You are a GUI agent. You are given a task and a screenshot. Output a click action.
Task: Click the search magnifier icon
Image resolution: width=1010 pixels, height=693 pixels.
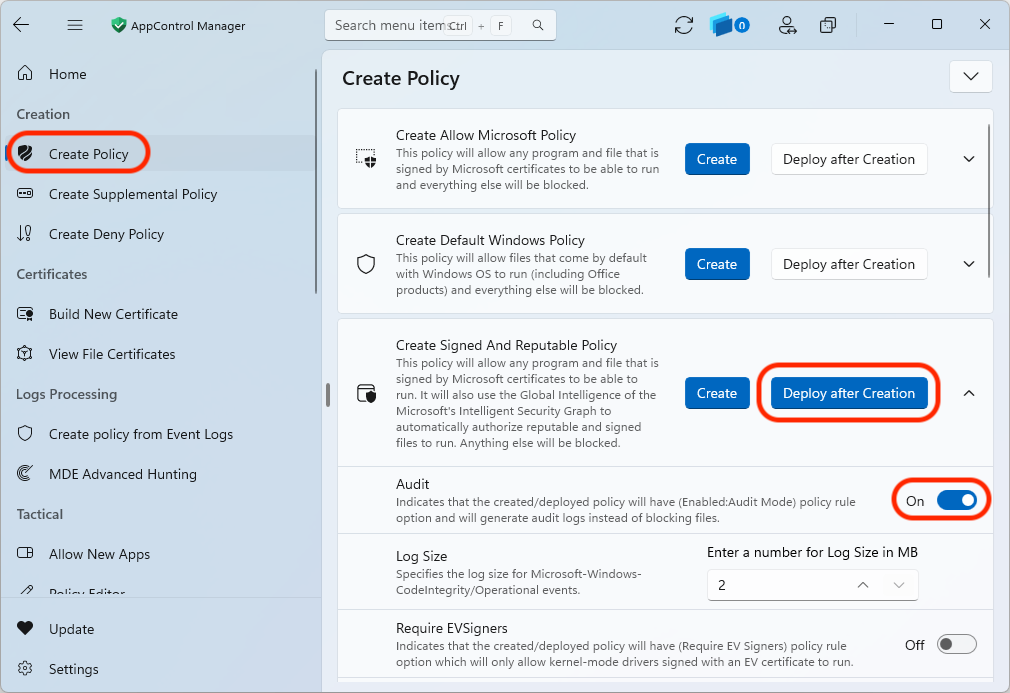[x=538, y=25]
